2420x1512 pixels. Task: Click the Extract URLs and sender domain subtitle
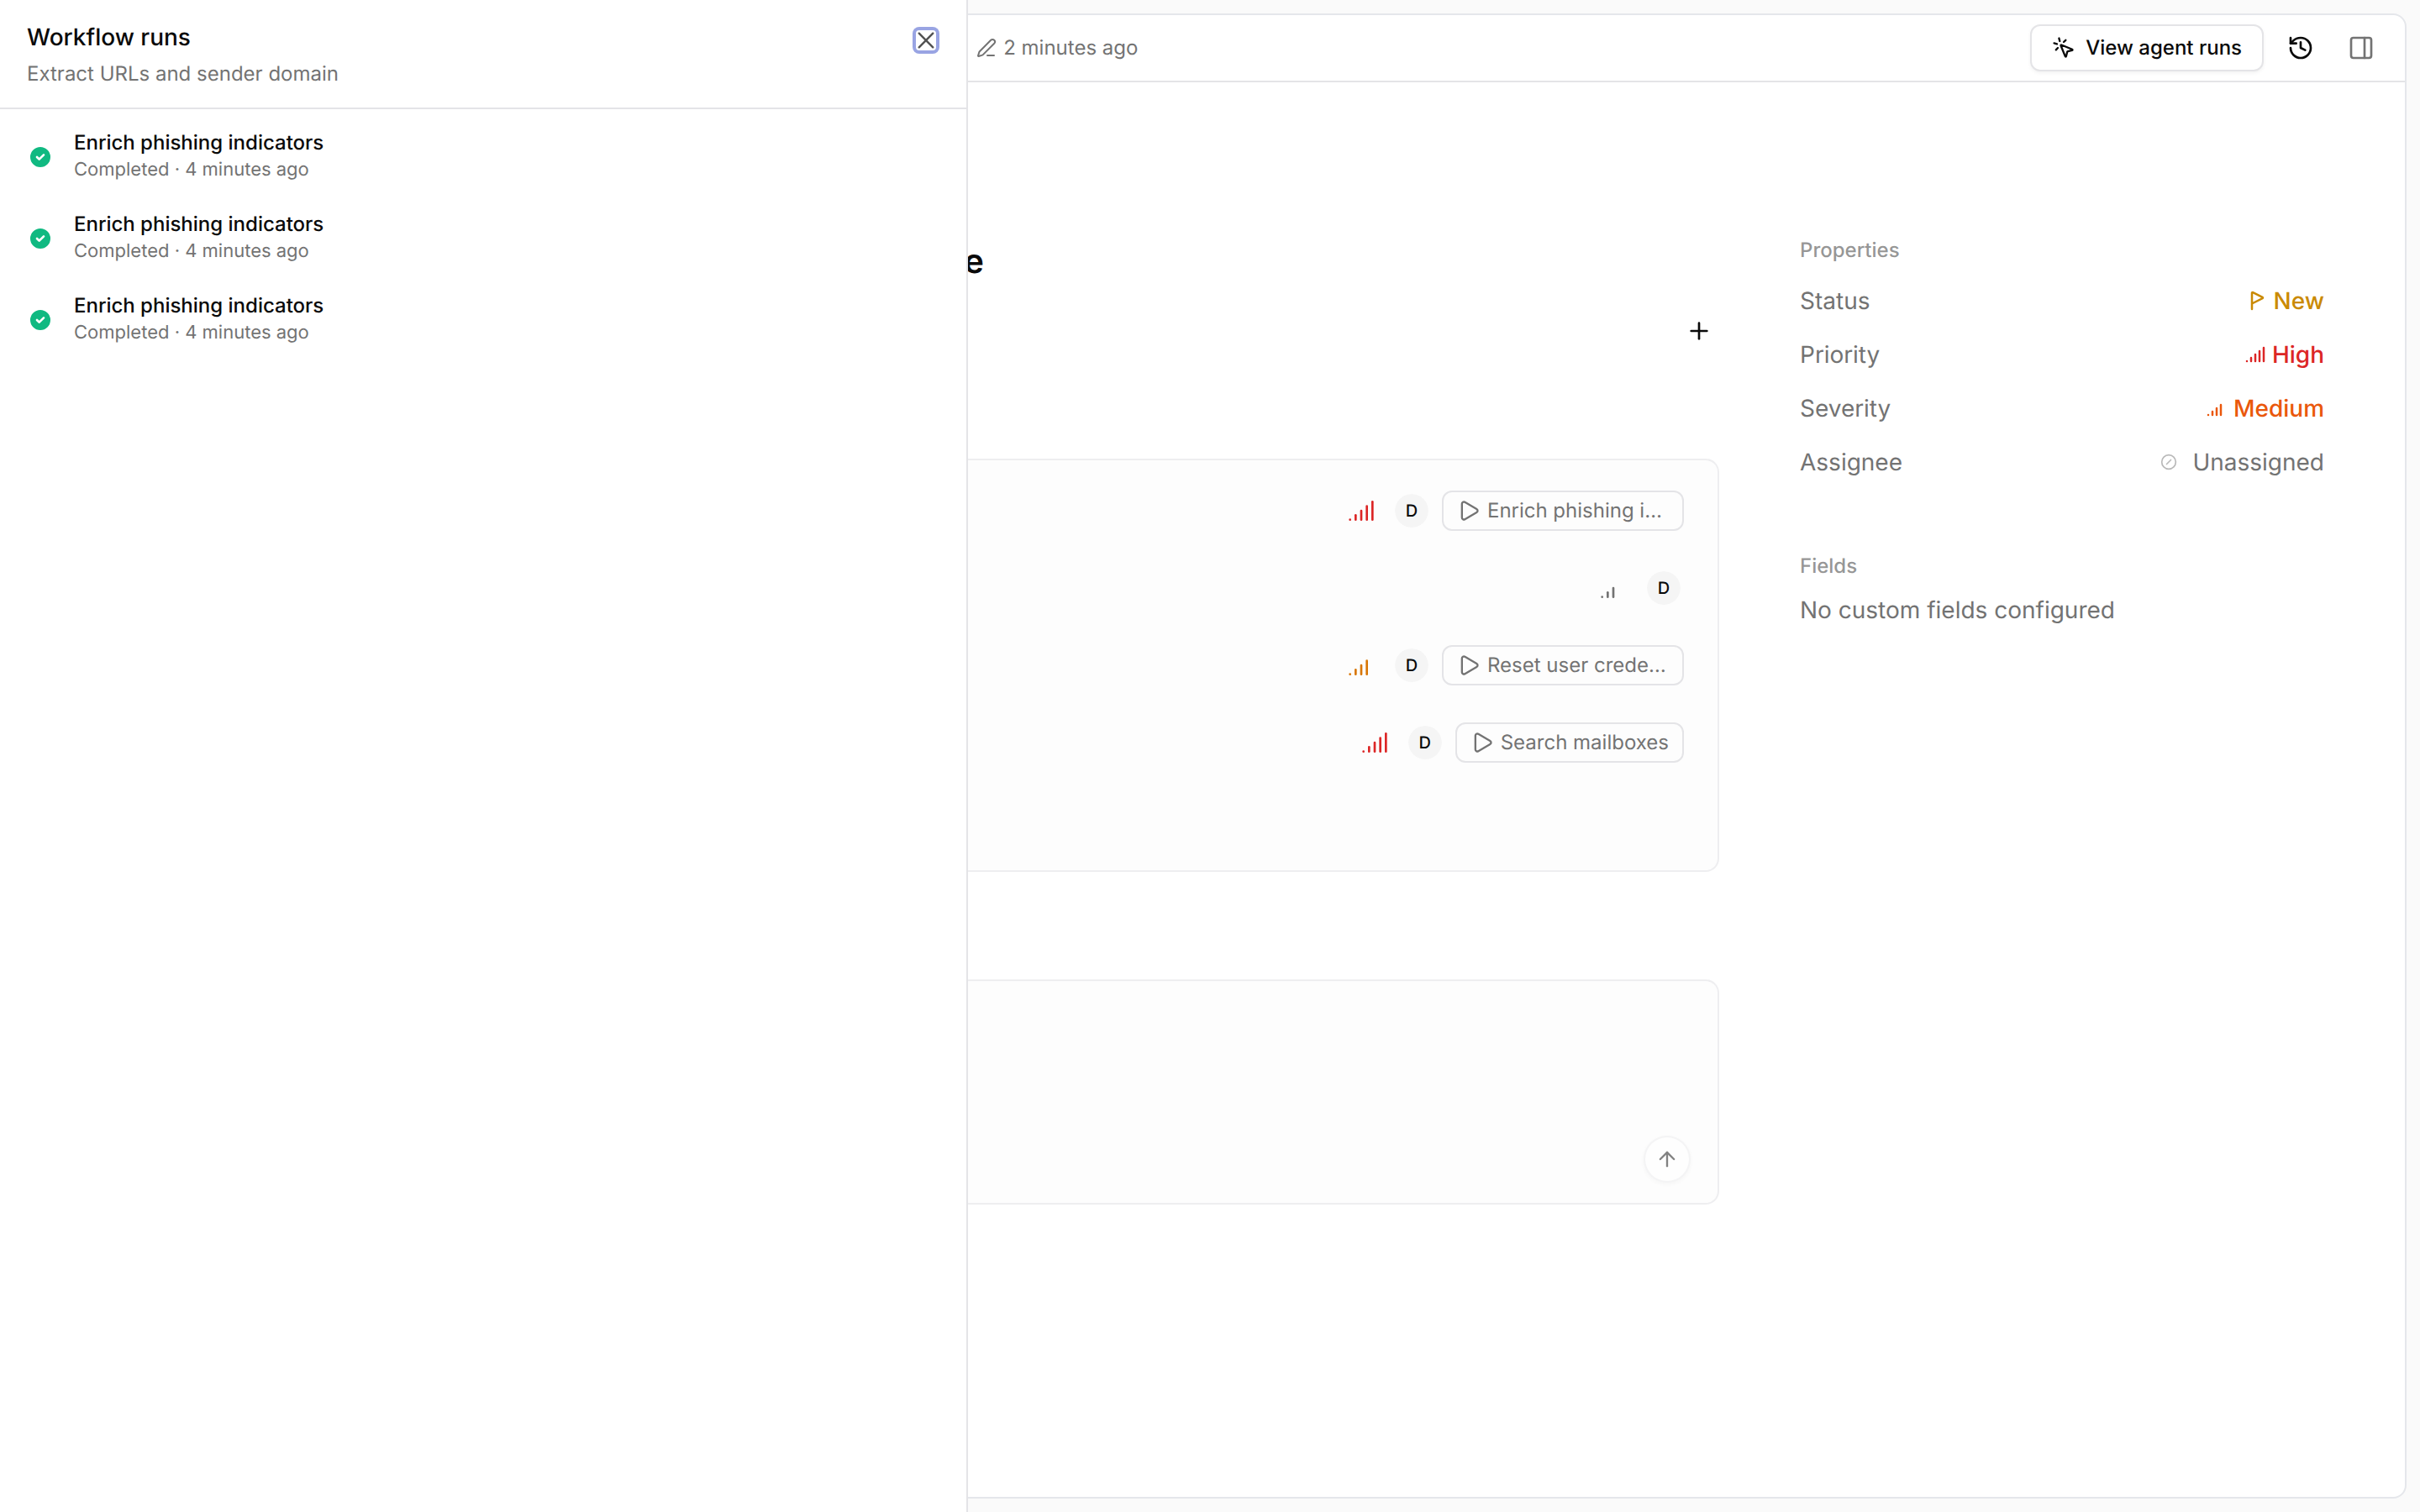pos(182,74)
